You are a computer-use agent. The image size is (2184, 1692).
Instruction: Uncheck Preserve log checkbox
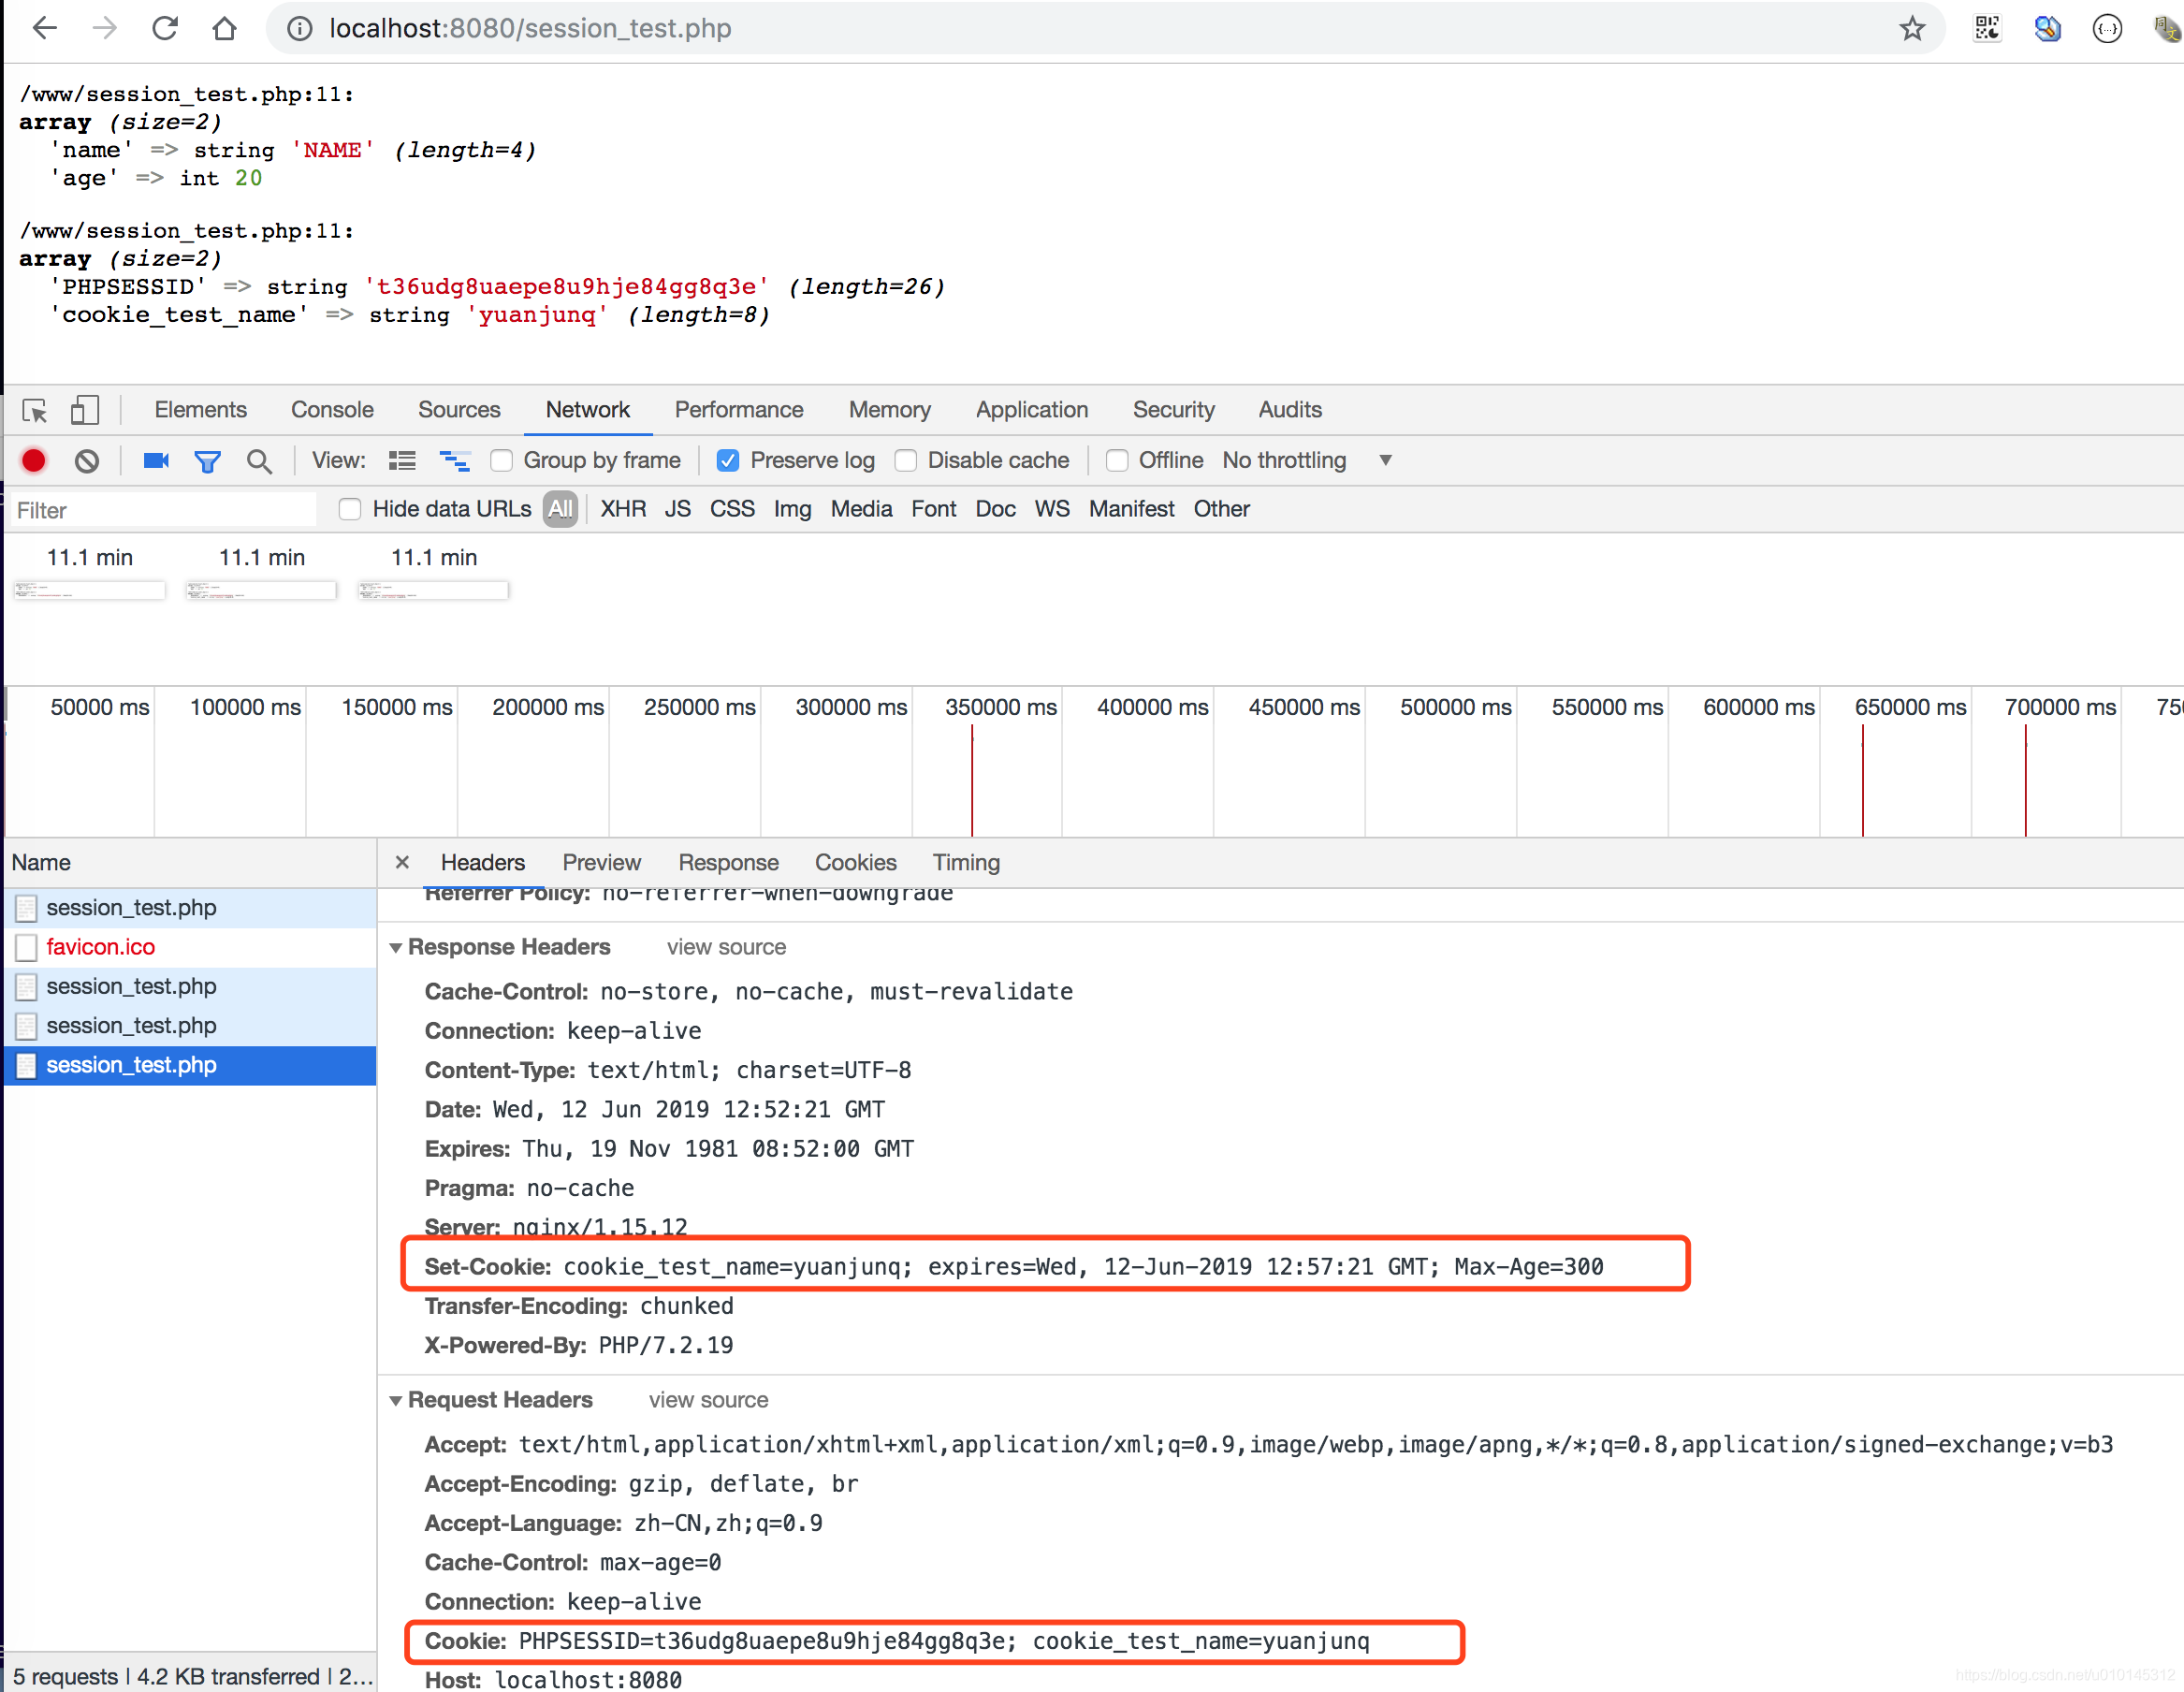(728, 461)
